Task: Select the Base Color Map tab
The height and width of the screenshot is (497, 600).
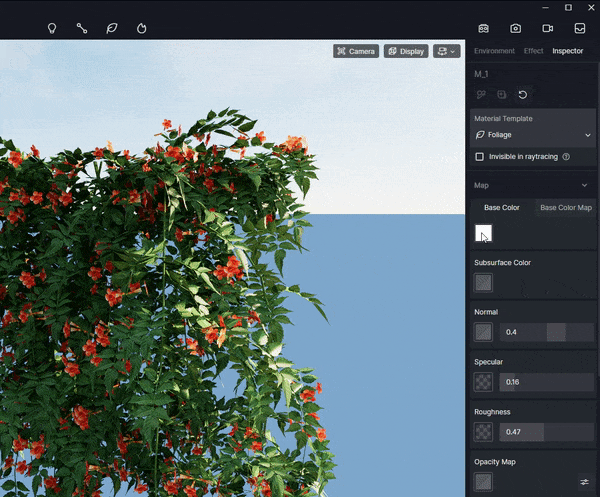Action: 565,208
